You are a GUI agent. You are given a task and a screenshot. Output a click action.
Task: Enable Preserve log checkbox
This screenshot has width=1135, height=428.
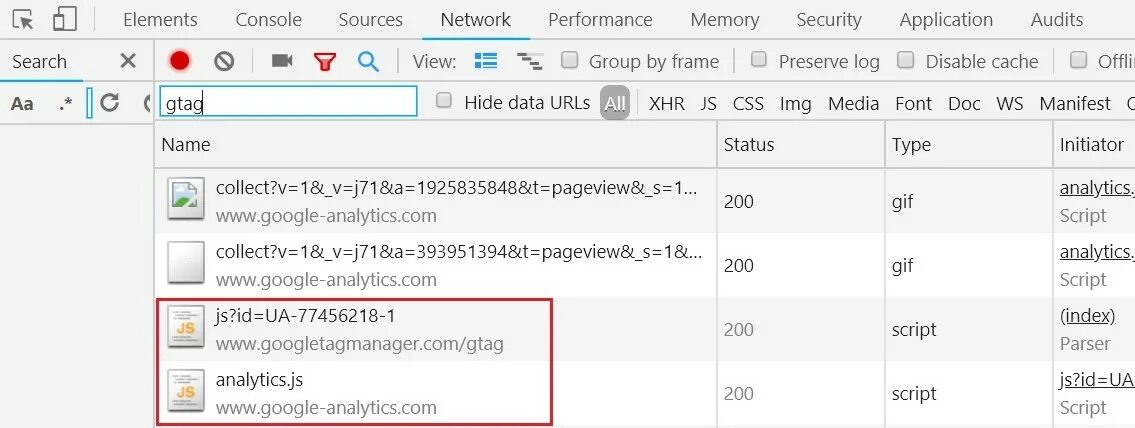759,60
